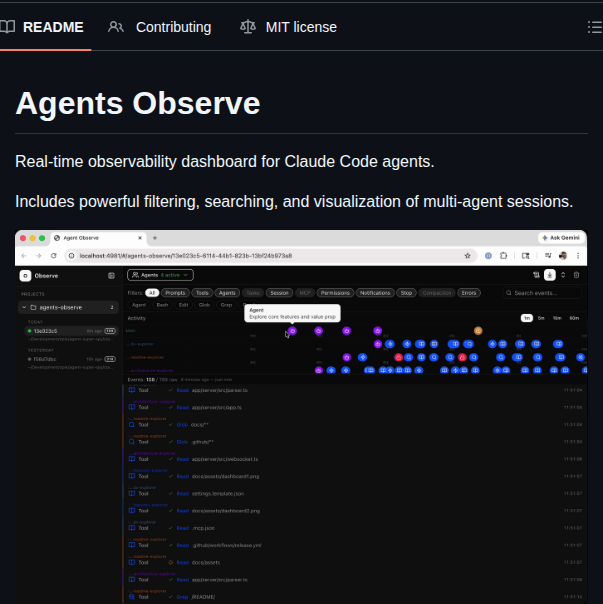Open session f56d7dbc under Yesterday
Screen dimensions: 603x604
pos(71,359)
